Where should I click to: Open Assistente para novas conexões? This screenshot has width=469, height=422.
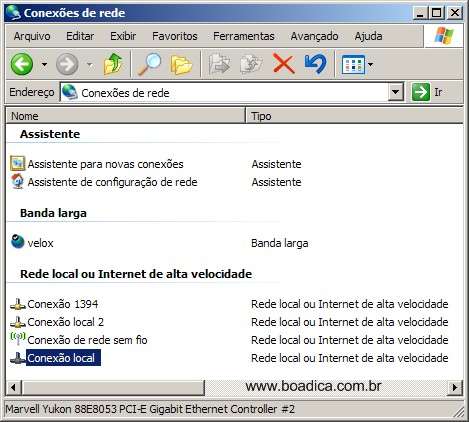[x=105, y=164]
